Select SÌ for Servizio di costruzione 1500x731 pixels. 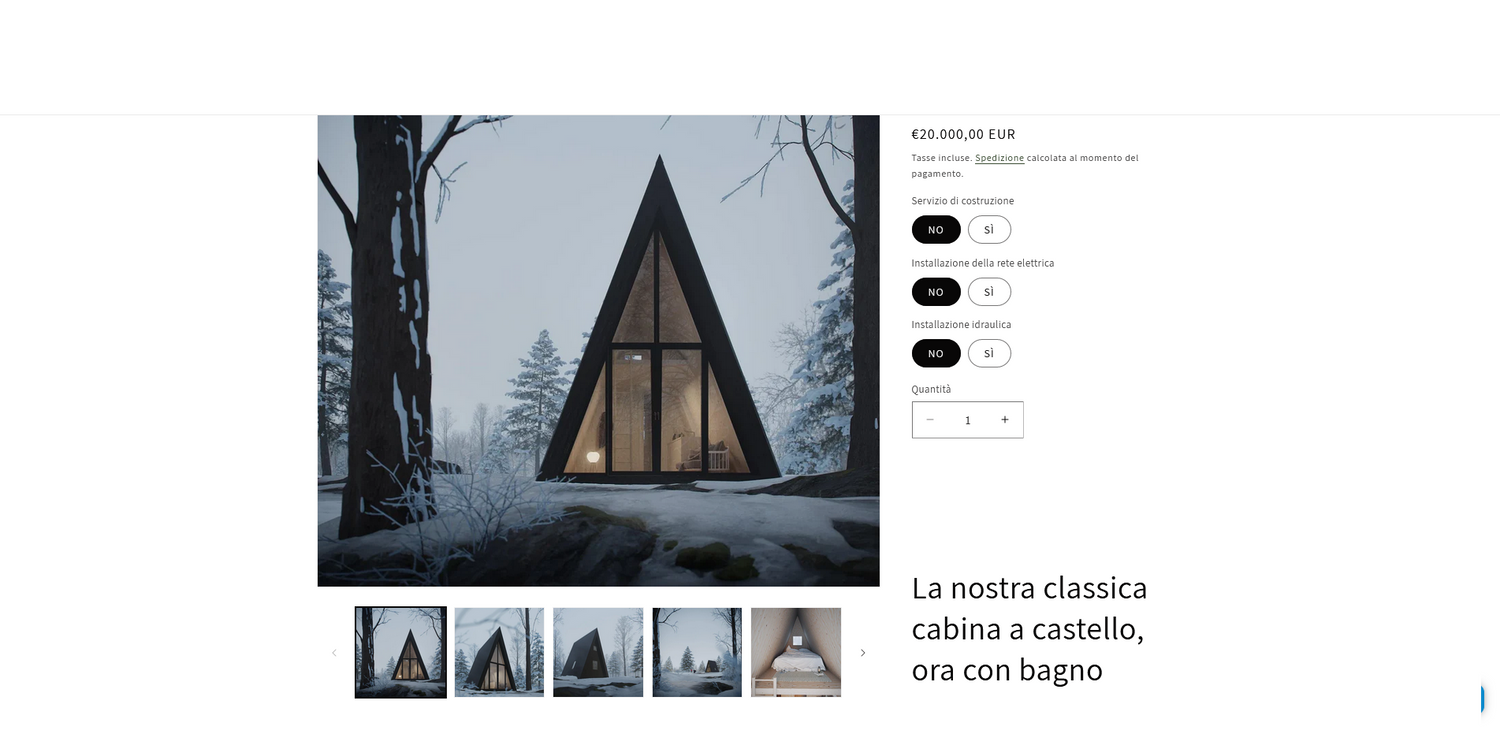(989, 230)
